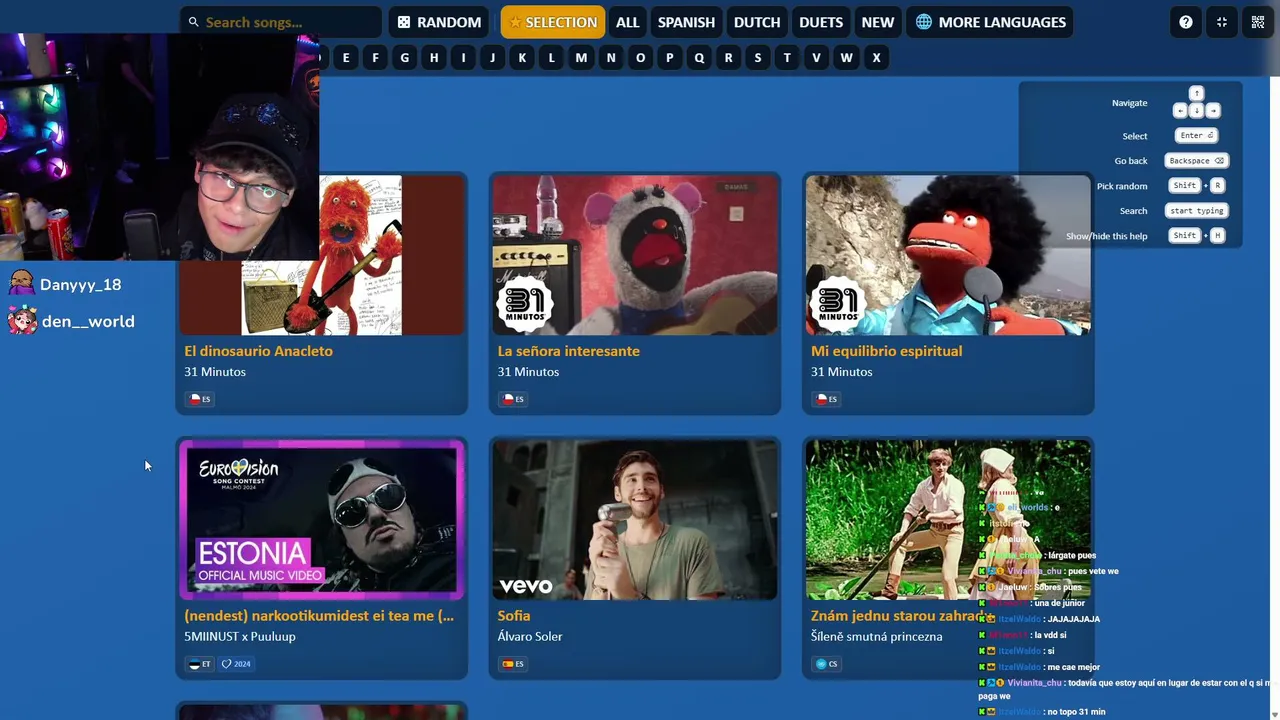Click the H key hint beside Show/hide this help
This screenshot has width=1280, height=720.
(x=1217, y=236)
